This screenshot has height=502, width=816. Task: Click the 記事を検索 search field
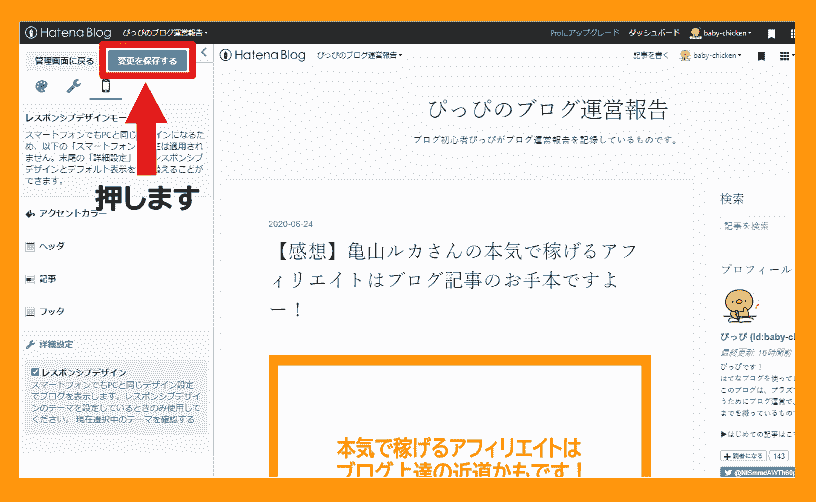coord(754,226)
